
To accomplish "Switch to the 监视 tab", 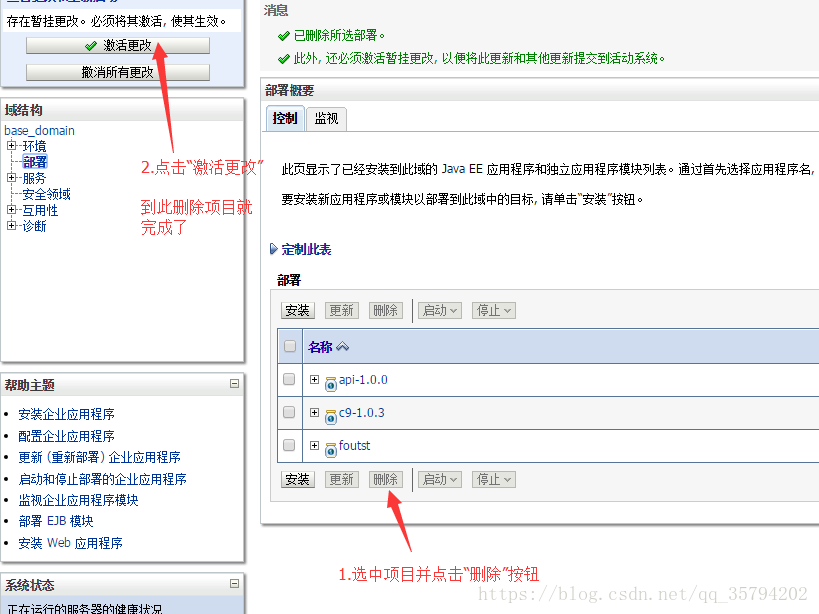I will pyautogui.click(x=327, y=118).
